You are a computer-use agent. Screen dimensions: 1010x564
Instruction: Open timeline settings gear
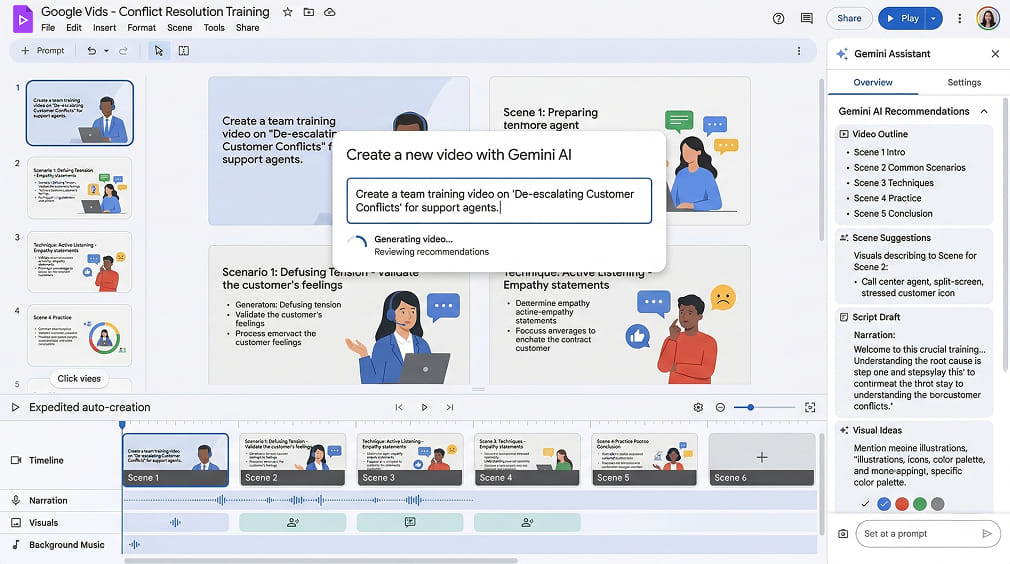click(x=698, y=408)
